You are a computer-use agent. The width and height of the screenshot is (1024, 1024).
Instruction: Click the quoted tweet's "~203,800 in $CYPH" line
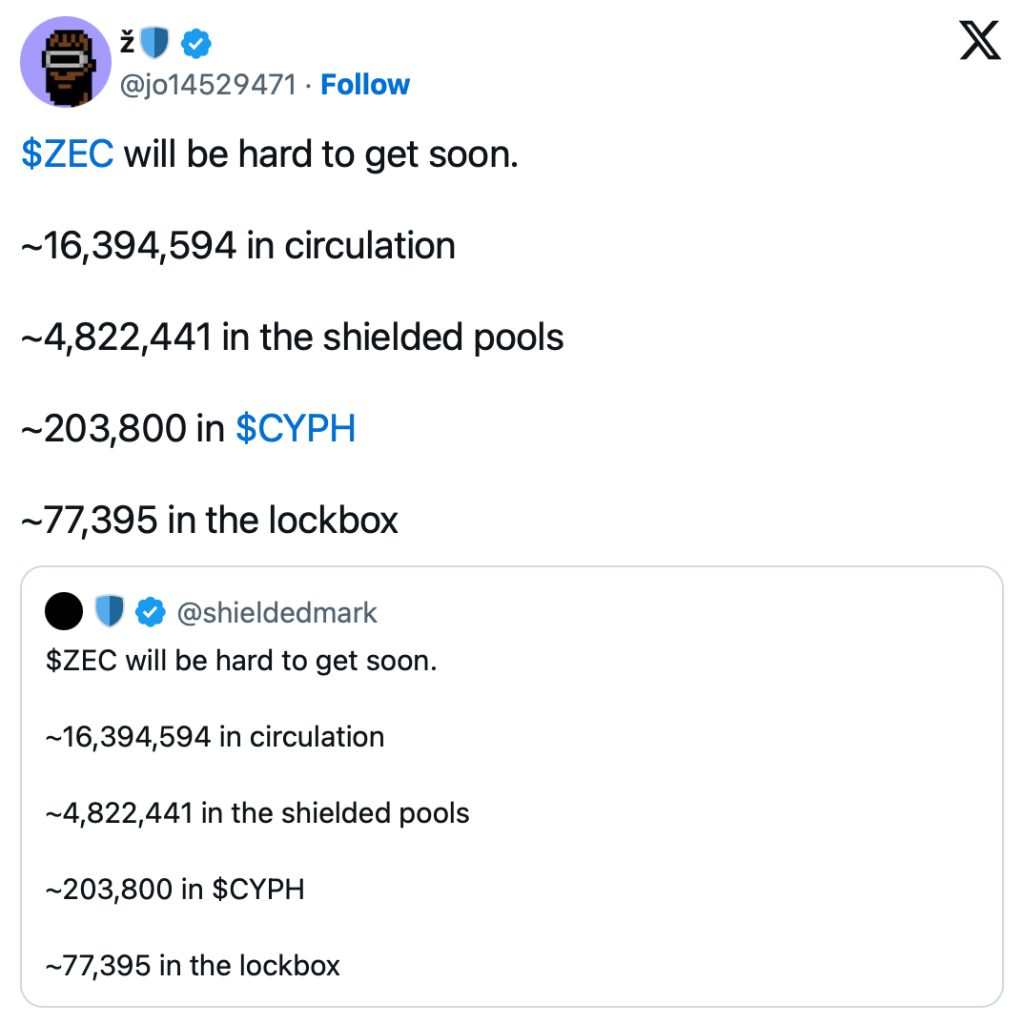175,889
